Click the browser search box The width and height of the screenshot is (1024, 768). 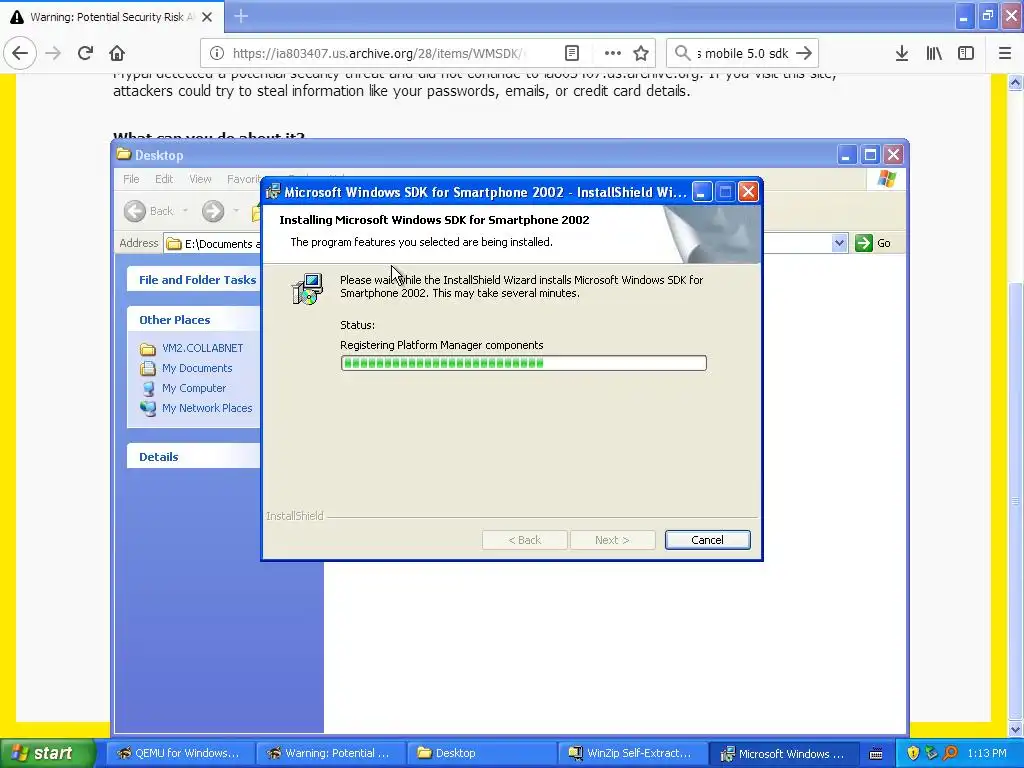[x=743, y=53]
